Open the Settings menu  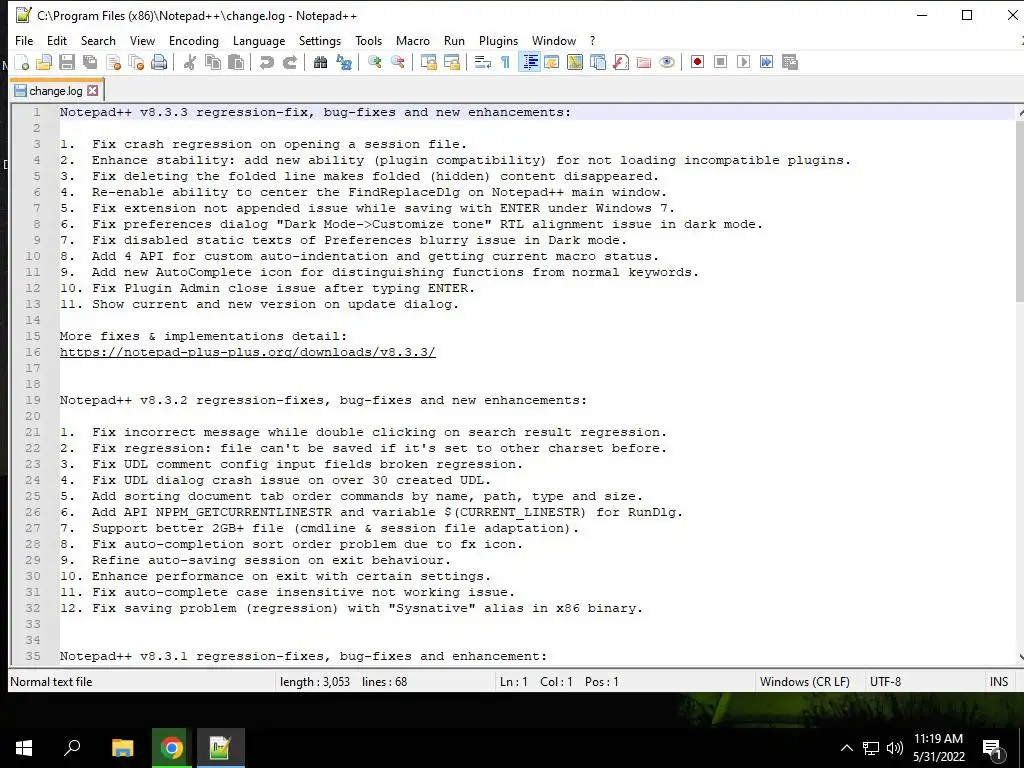[320, 40]
